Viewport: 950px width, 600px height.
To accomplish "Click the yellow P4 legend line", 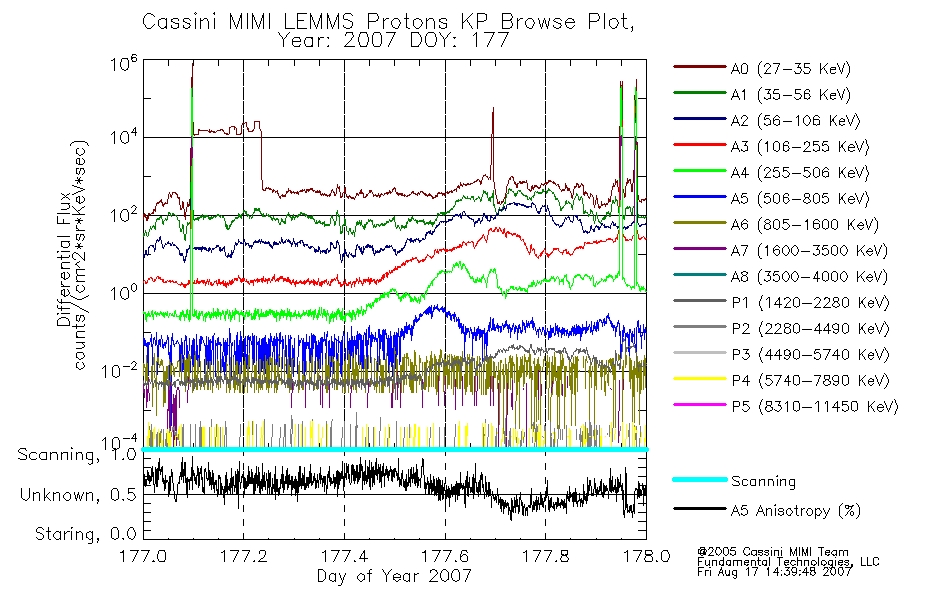I will click(699, 379).
